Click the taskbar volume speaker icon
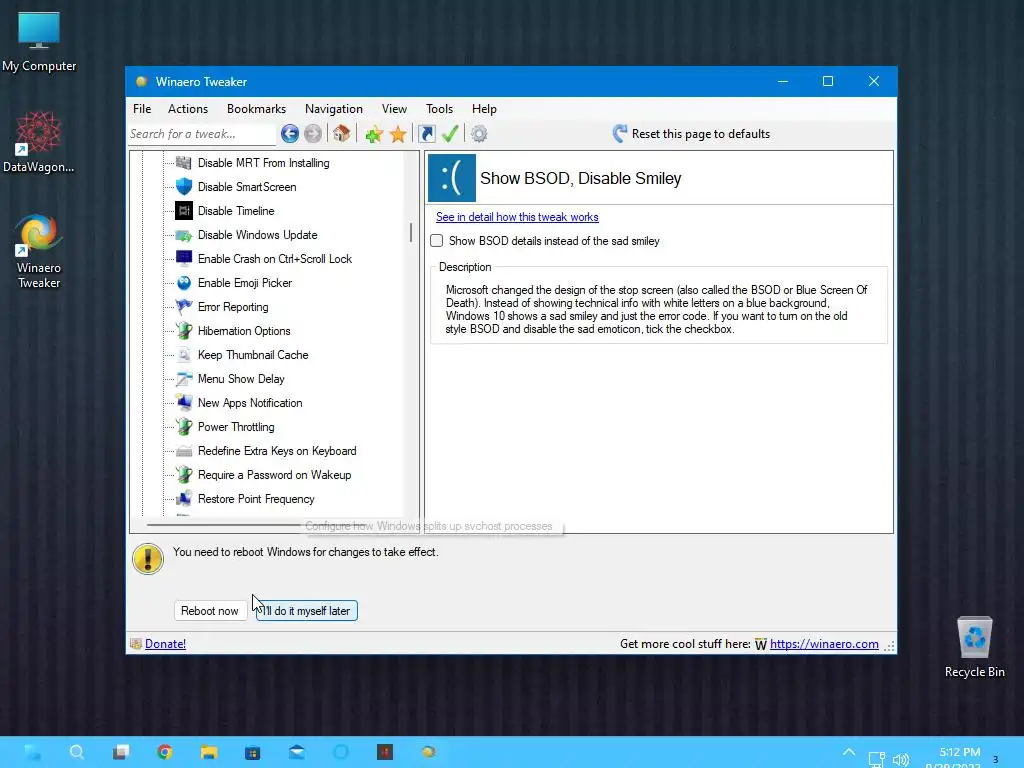The image size is (1024, 768). (x=901, y=760)
